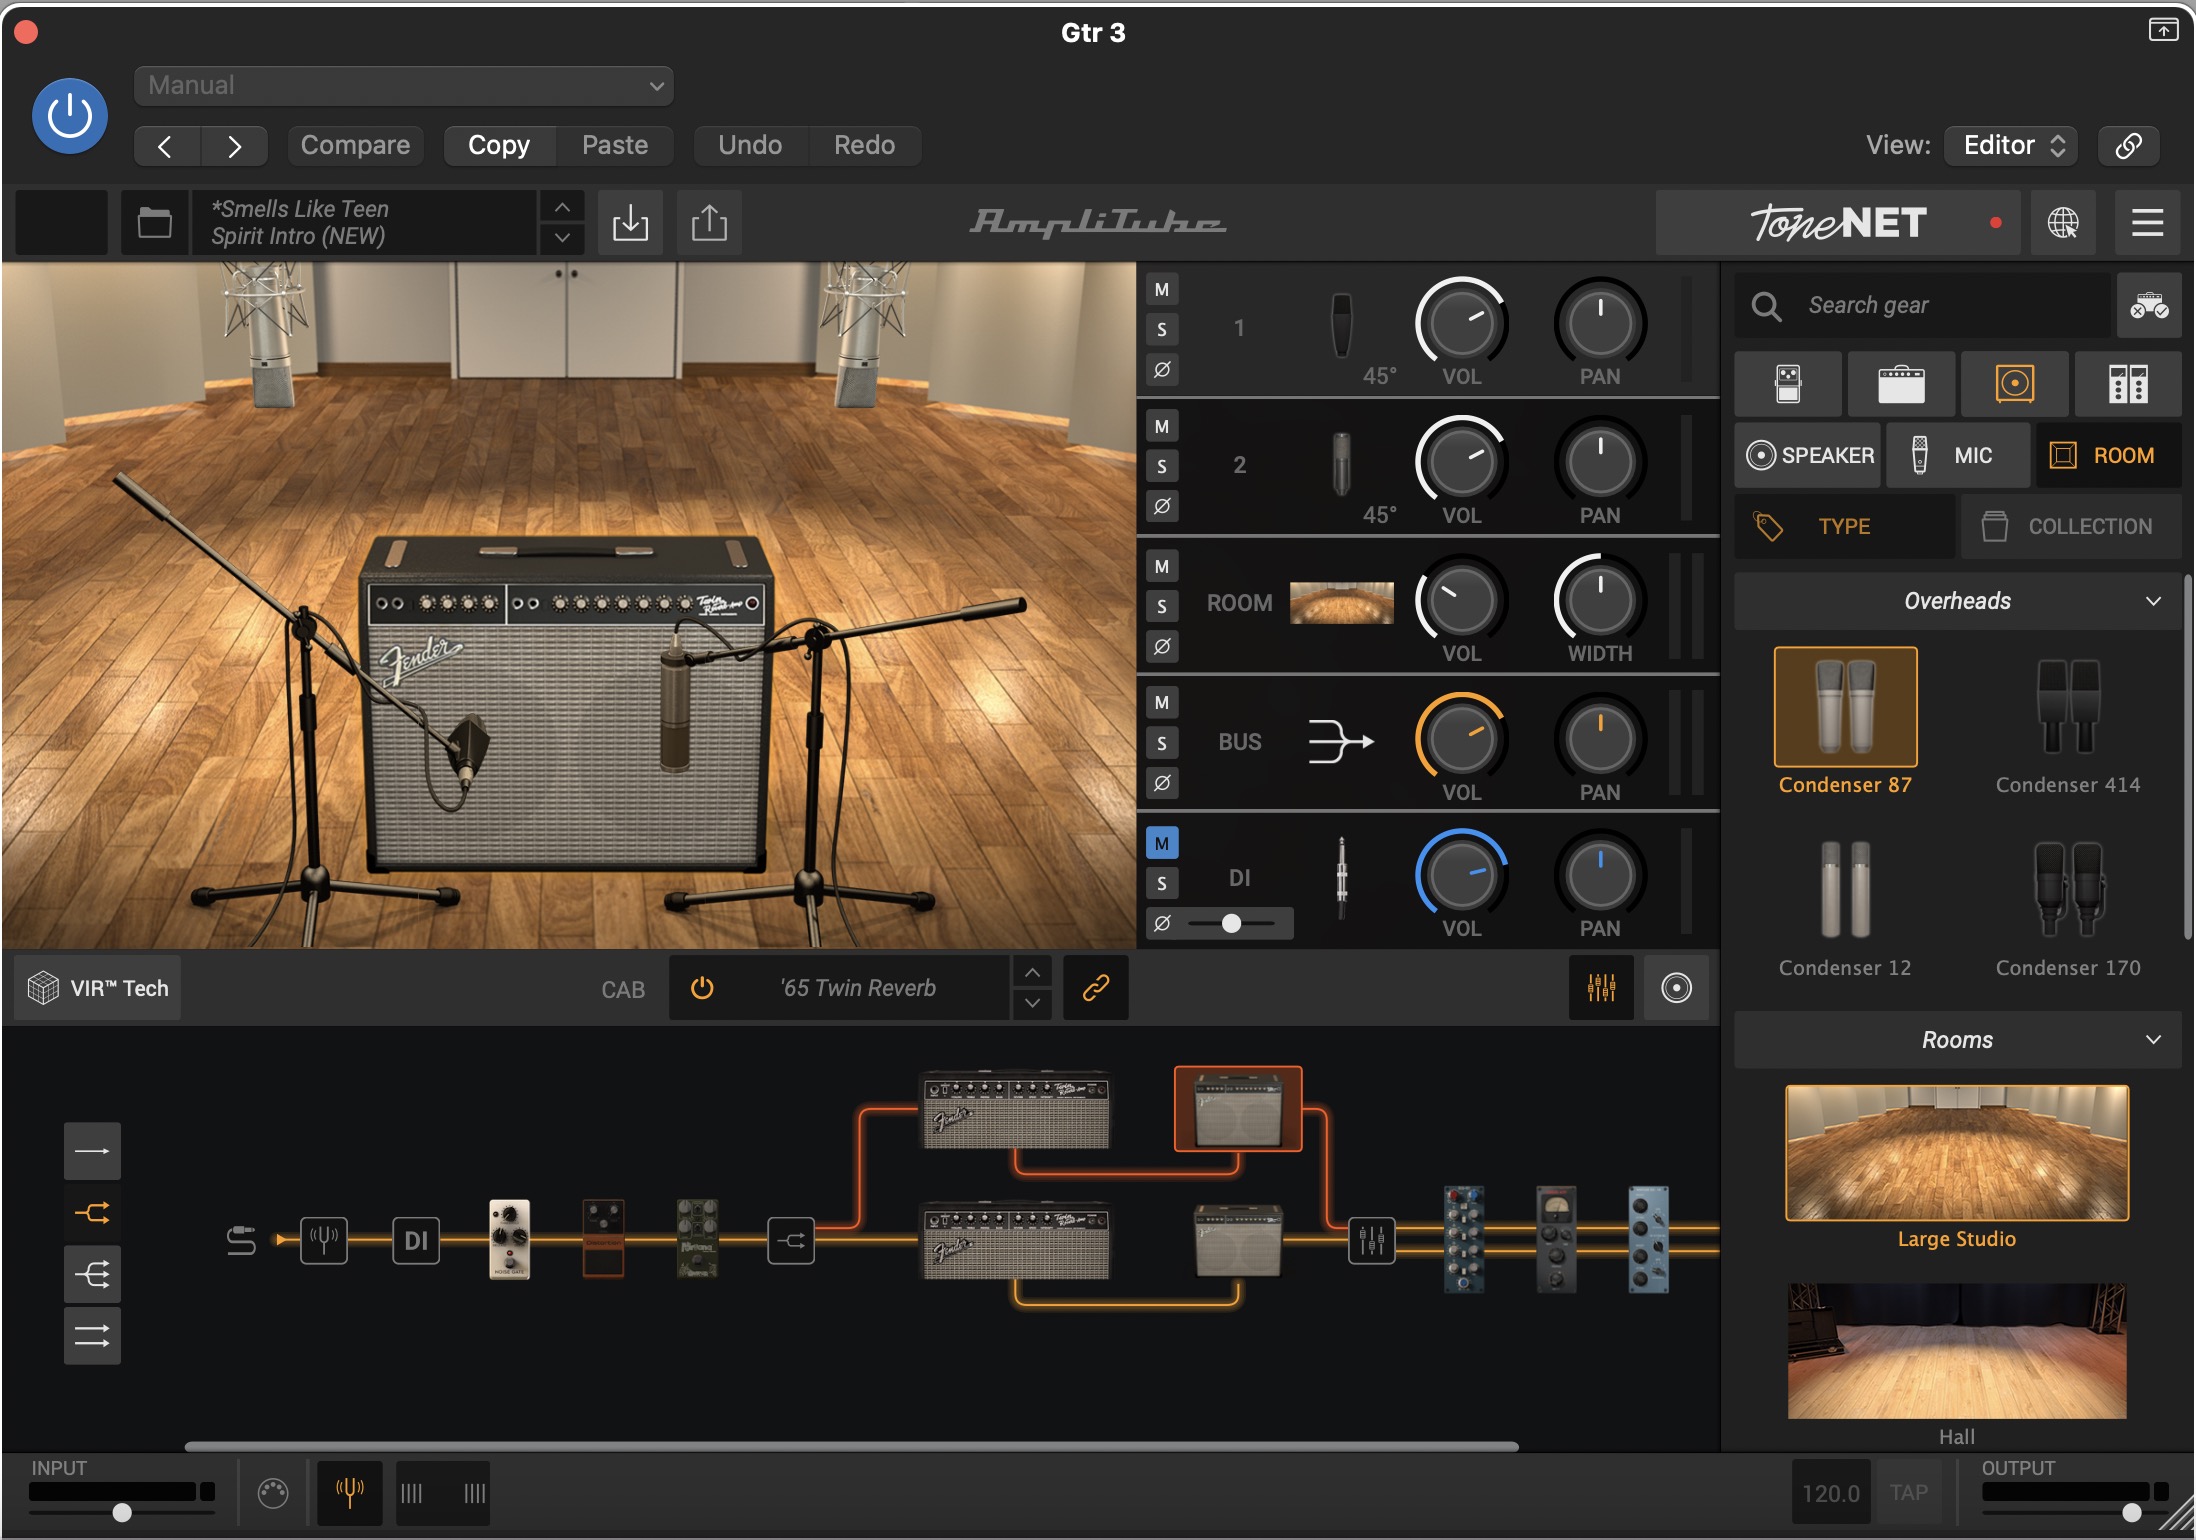
Task: Select the stomp pedal gear category icon
Action: tap(1788, 384)
